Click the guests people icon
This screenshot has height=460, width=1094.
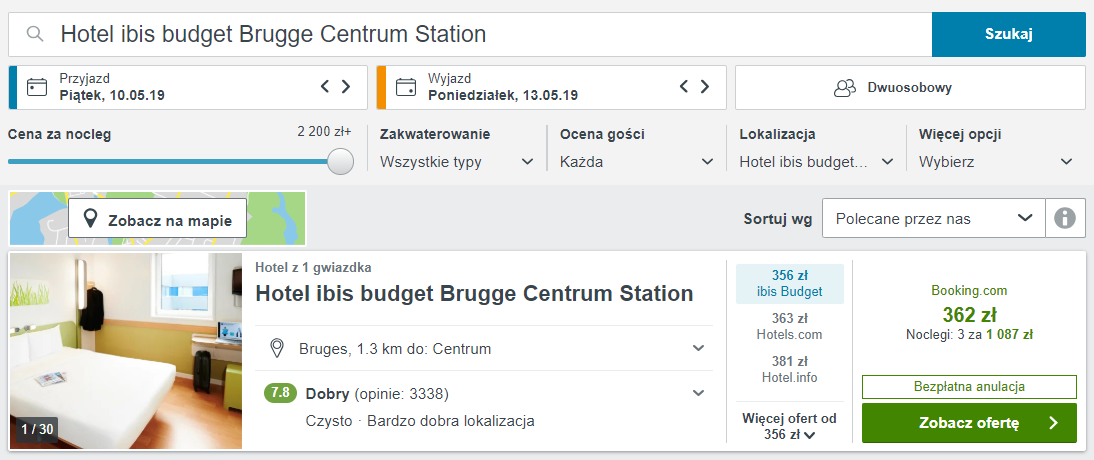(x=845, y=88)
